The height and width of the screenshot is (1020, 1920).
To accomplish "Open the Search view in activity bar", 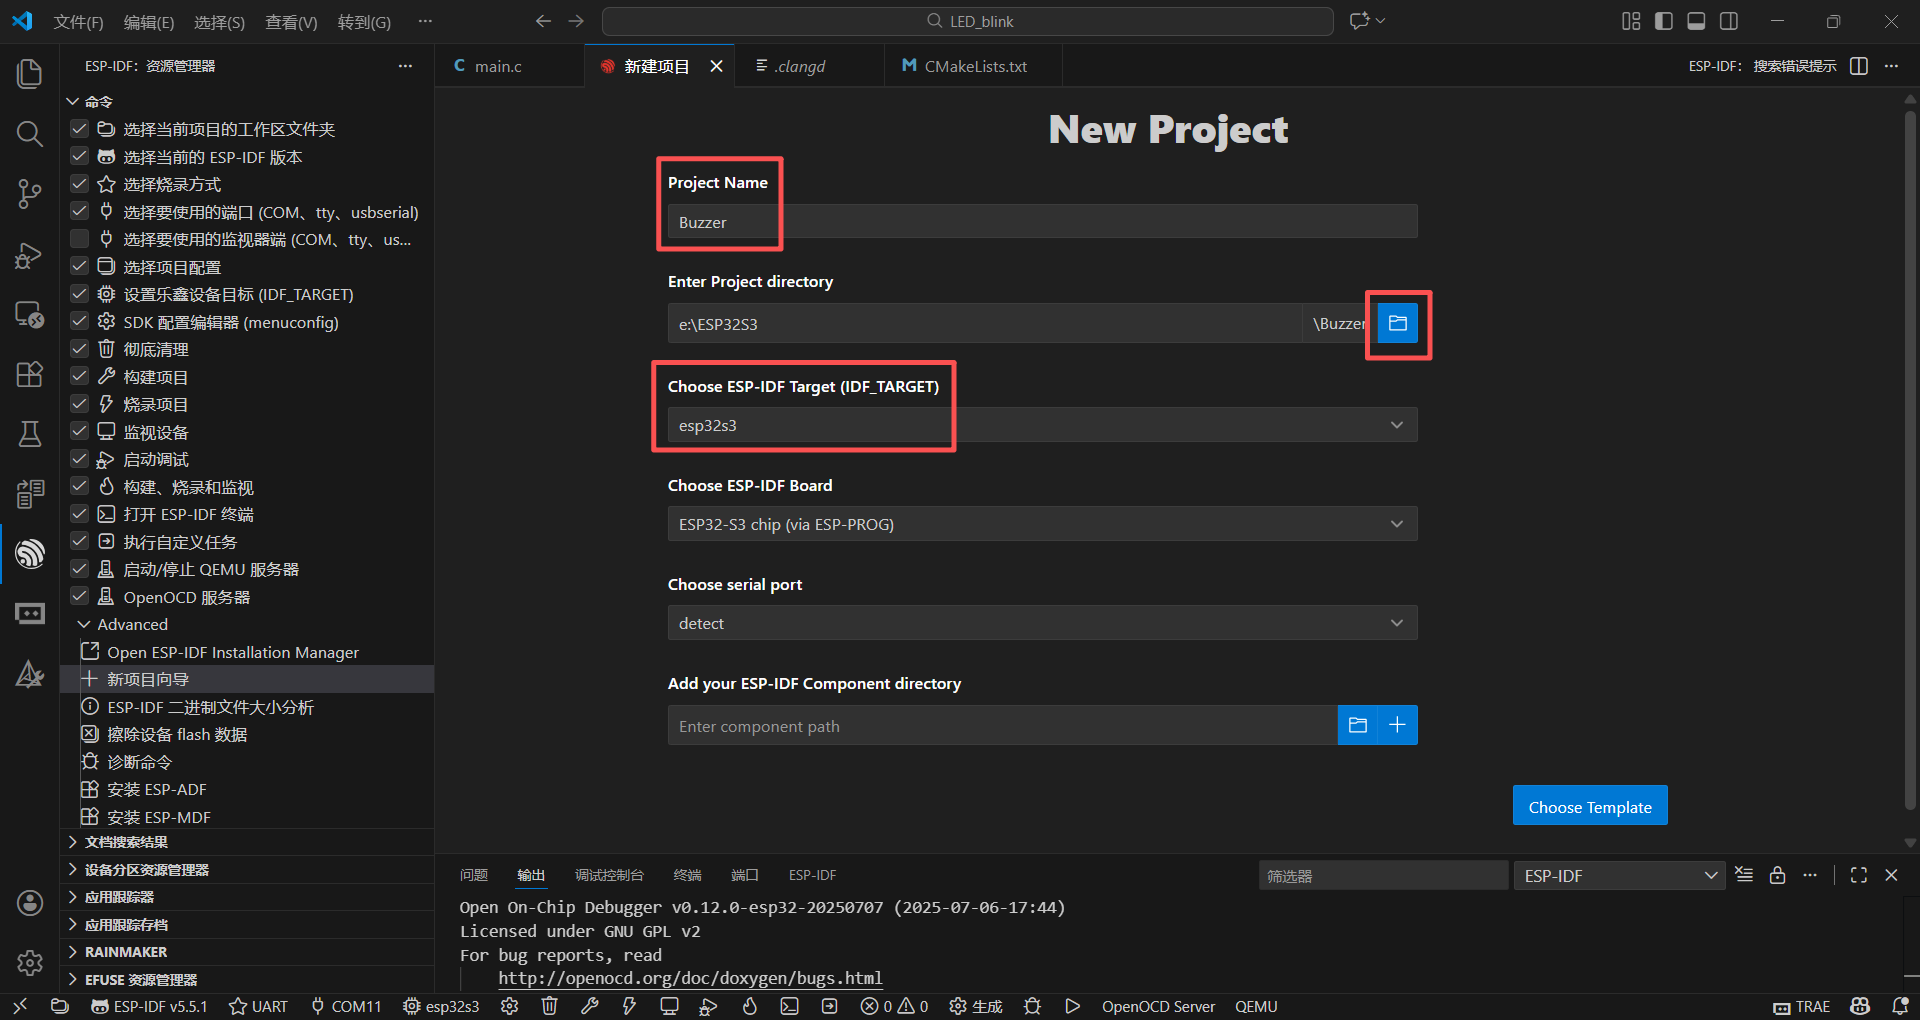I will 30,133.
